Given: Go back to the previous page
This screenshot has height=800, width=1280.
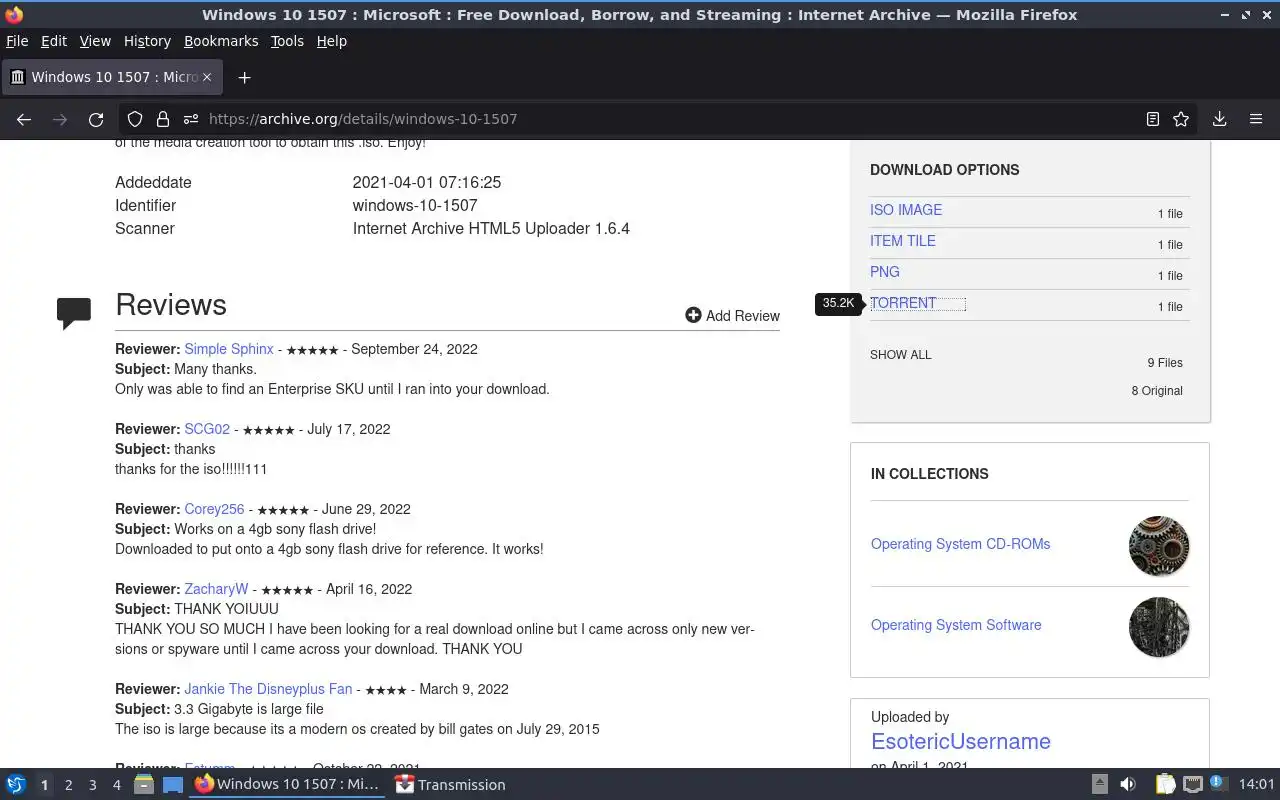Looking at the screenshot, I should pyautogui.click(x=24, y=119).
